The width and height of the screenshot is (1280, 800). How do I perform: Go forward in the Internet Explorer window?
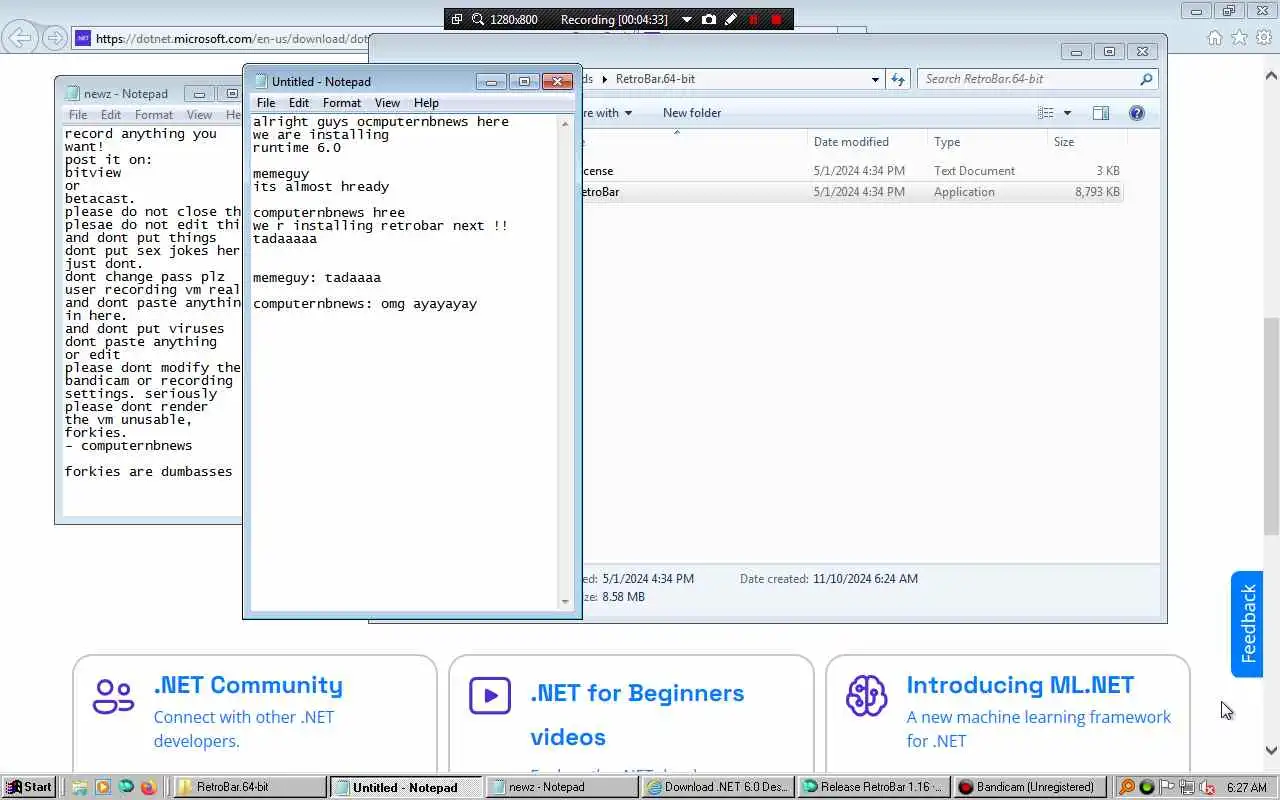point(55,38)
